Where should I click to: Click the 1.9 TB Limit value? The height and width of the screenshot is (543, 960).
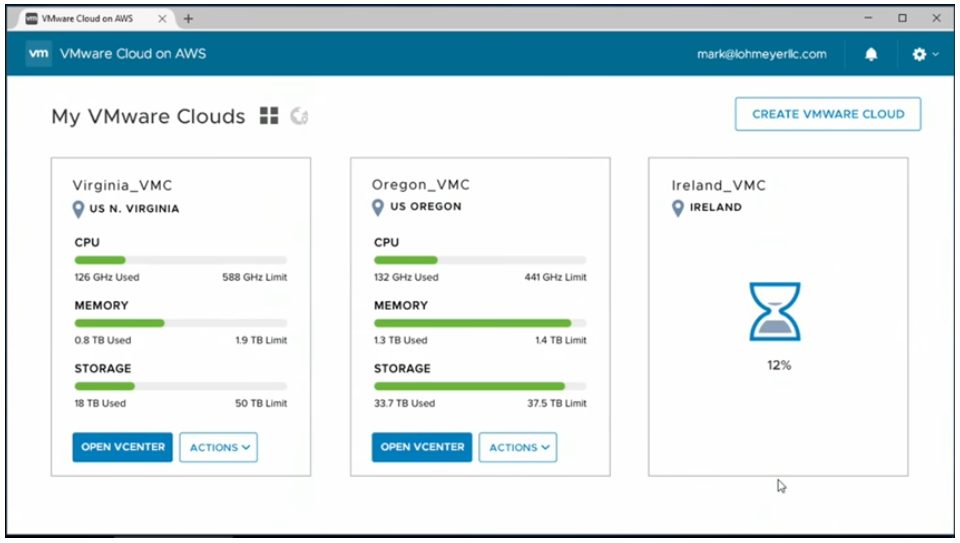click(x=261, y=340)
